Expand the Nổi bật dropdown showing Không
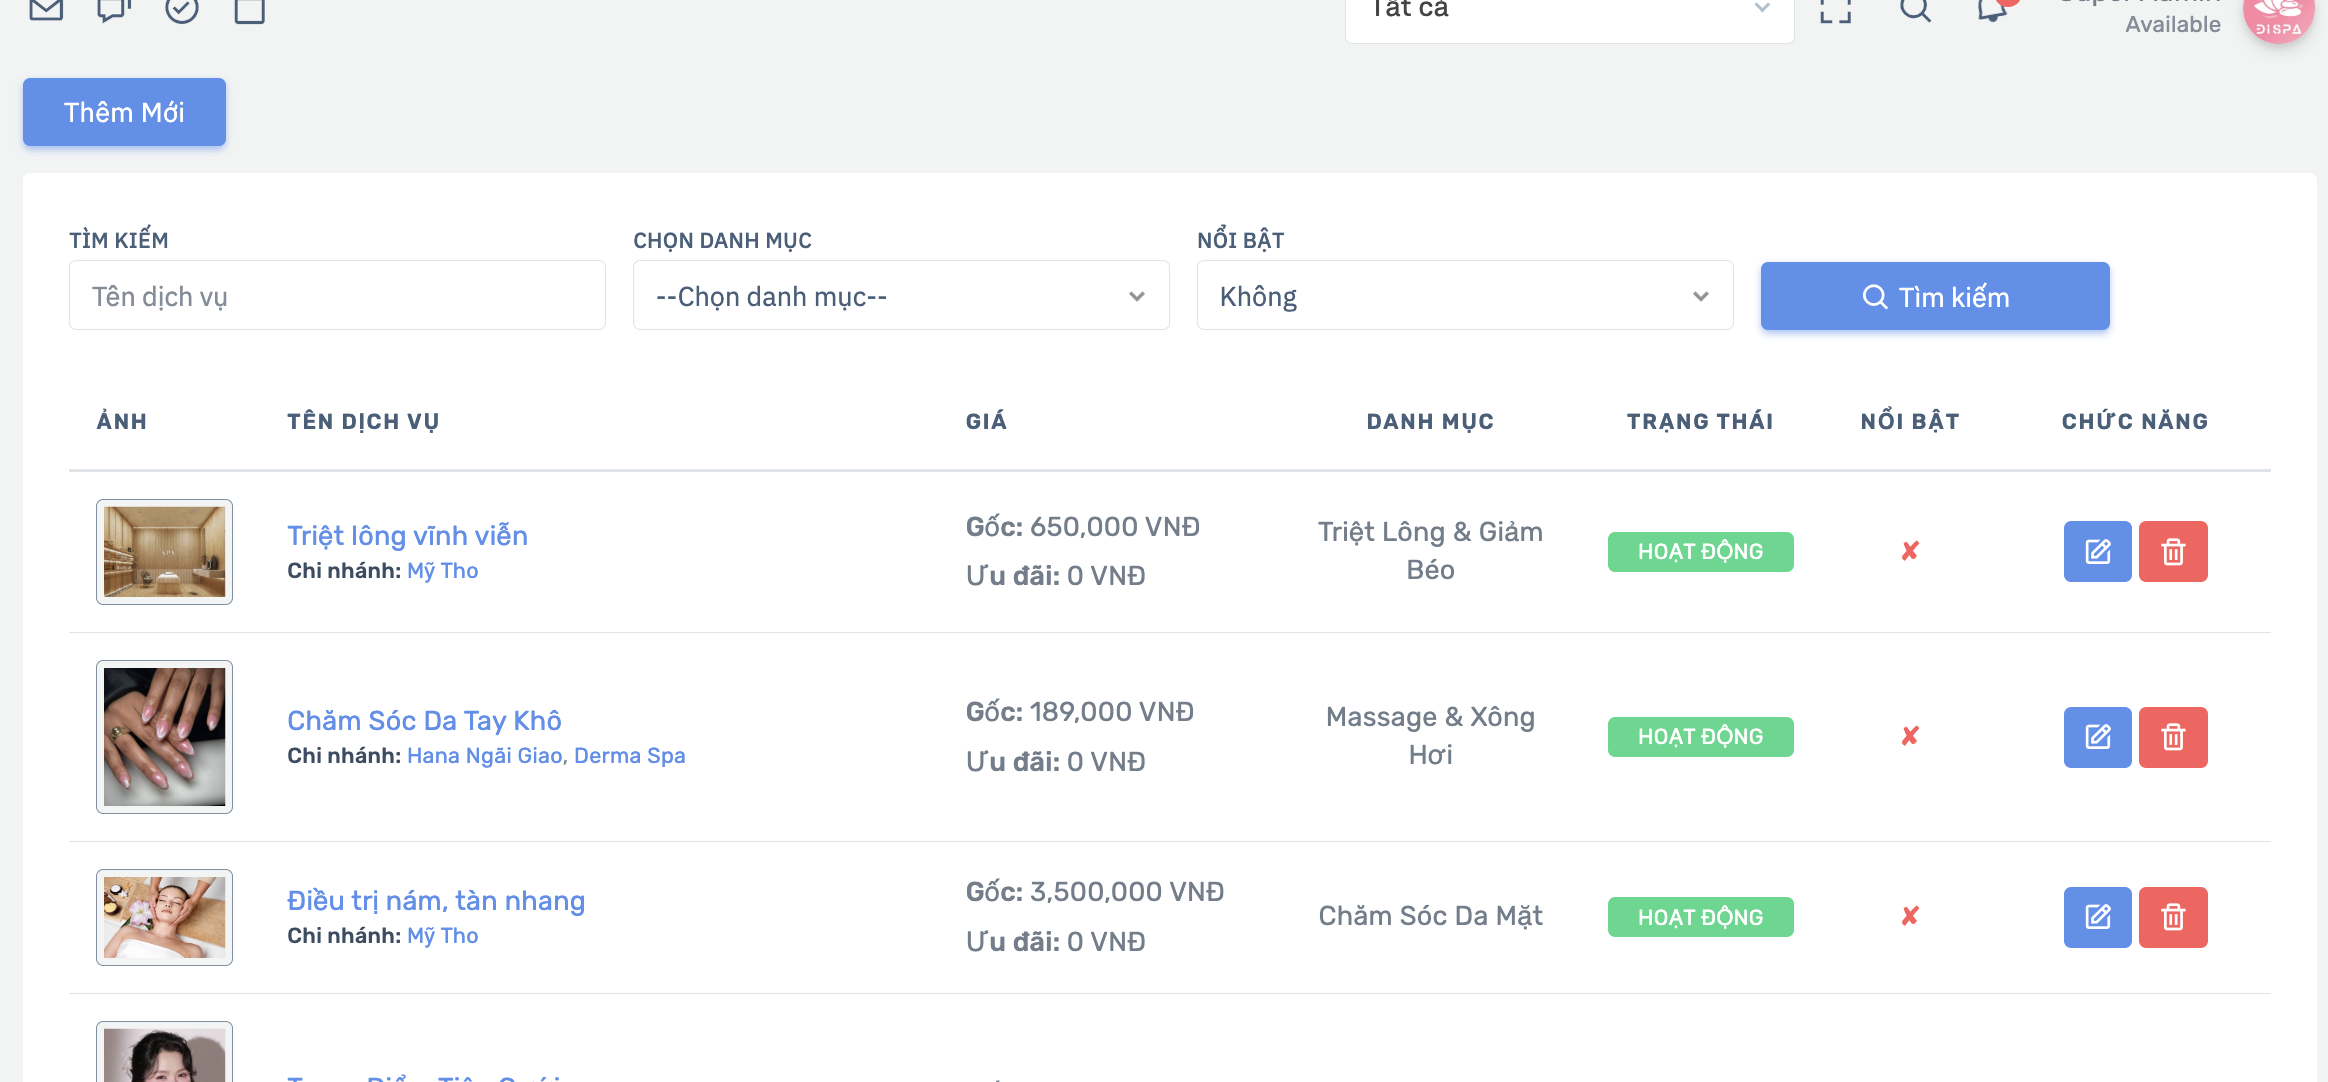This screenshot has width=2328, height=1082. pyautogui.click(x=1465, y=296)
